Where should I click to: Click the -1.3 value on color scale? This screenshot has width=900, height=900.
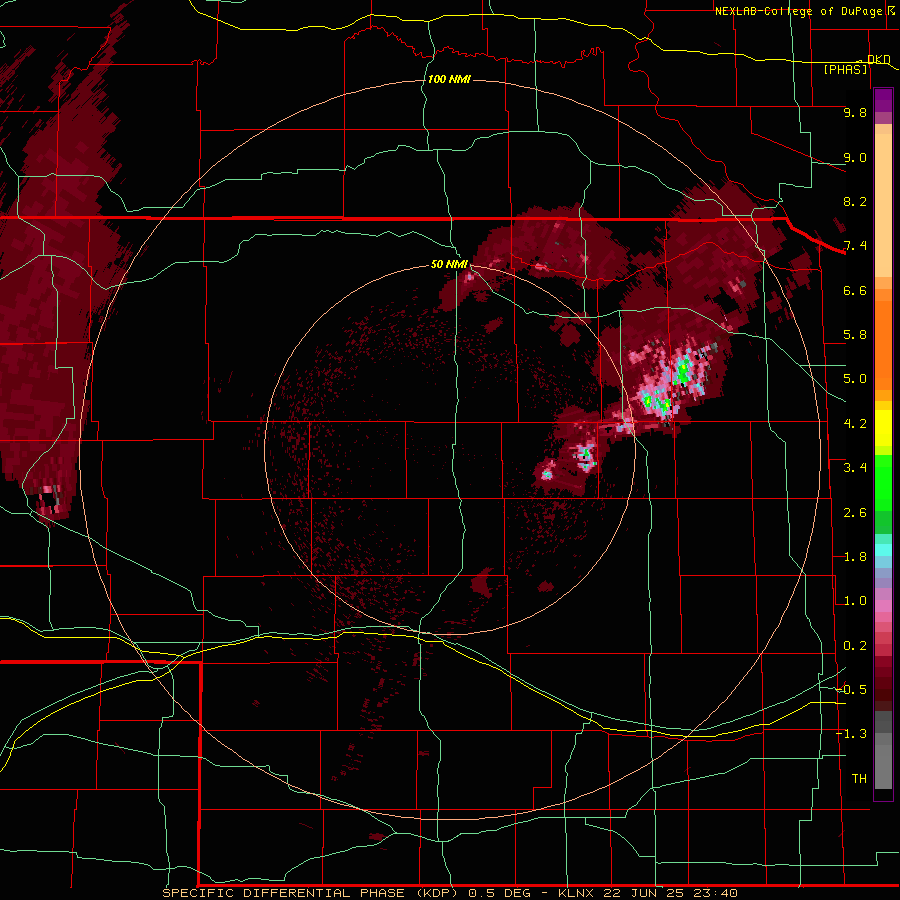pos(852,735)
